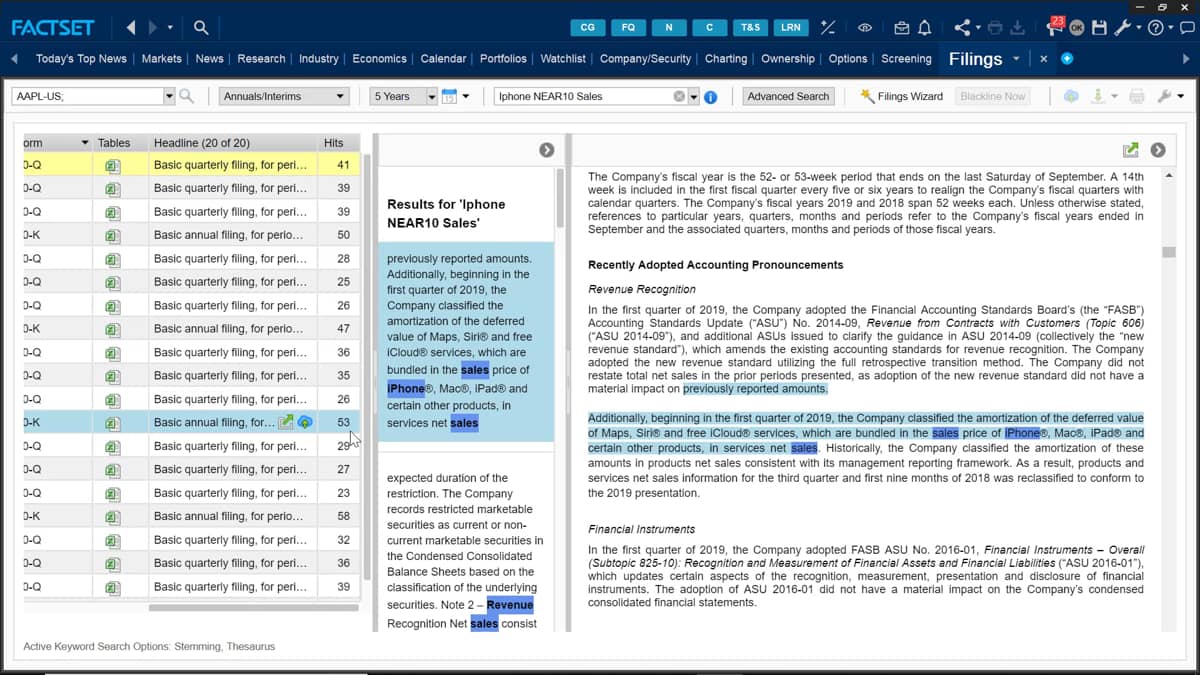Open the chat bubble icon
The image size is (1200, 675).
(1186, 28)
